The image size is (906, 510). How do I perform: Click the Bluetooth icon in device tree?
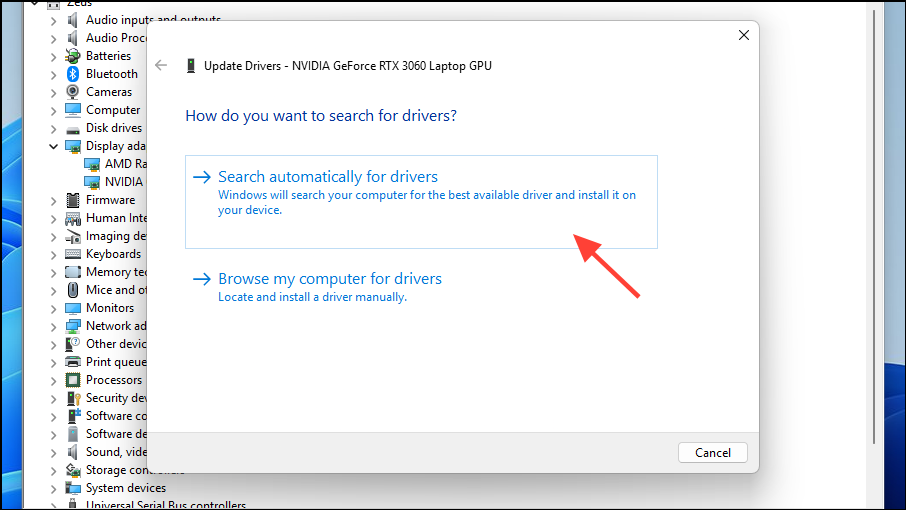(x=73, y=74)
